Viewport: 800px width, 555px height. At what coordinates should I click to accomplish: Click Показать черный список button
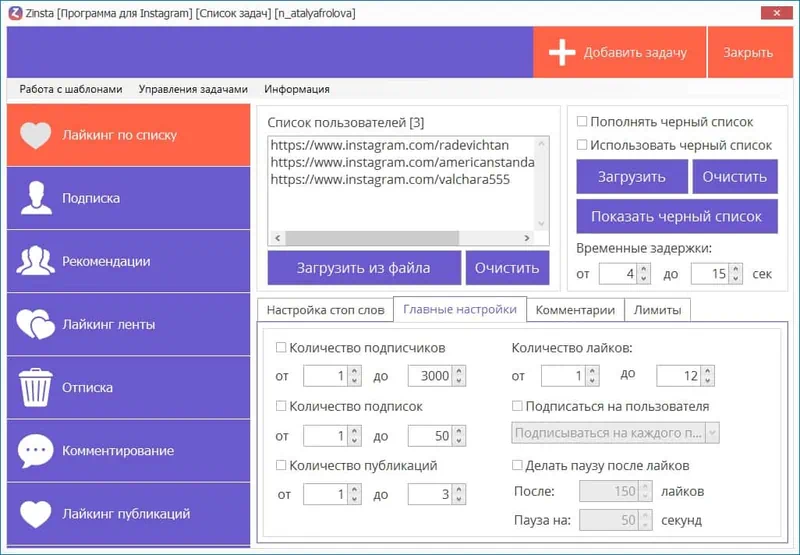677,216
